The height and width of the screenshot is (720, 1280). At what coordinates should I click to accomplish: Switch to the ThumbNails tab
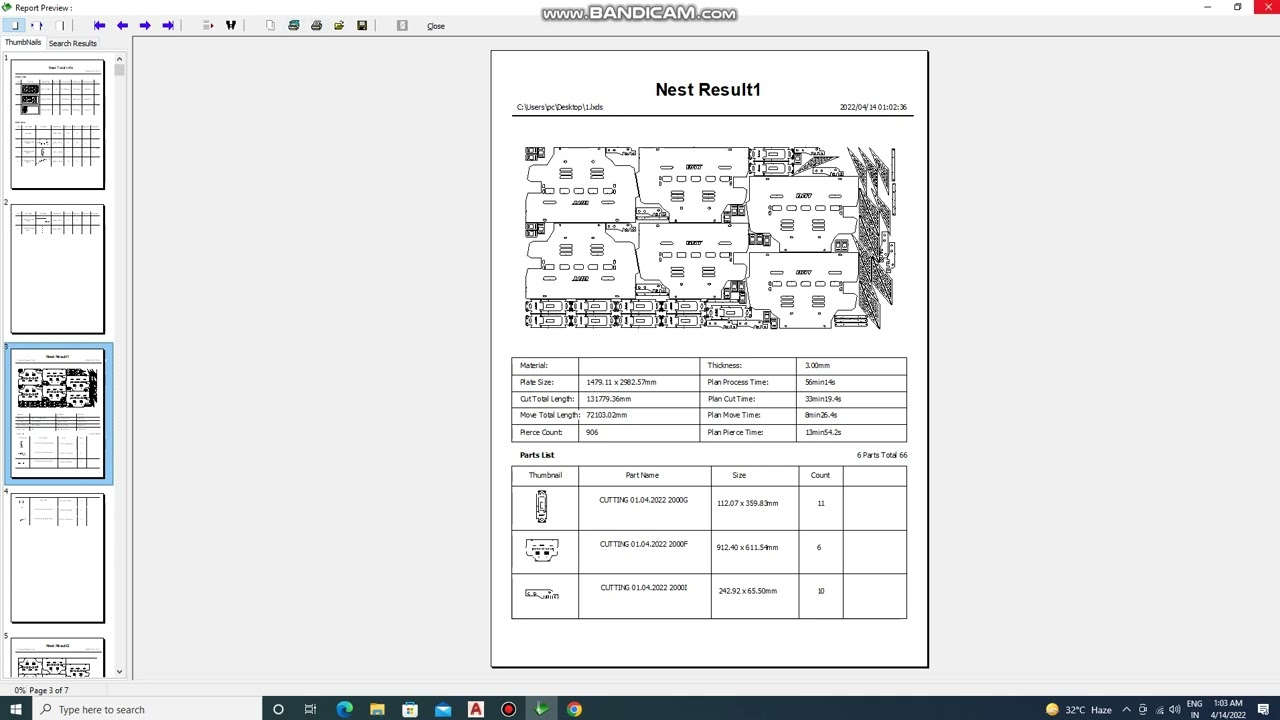[x=23, y=43]
